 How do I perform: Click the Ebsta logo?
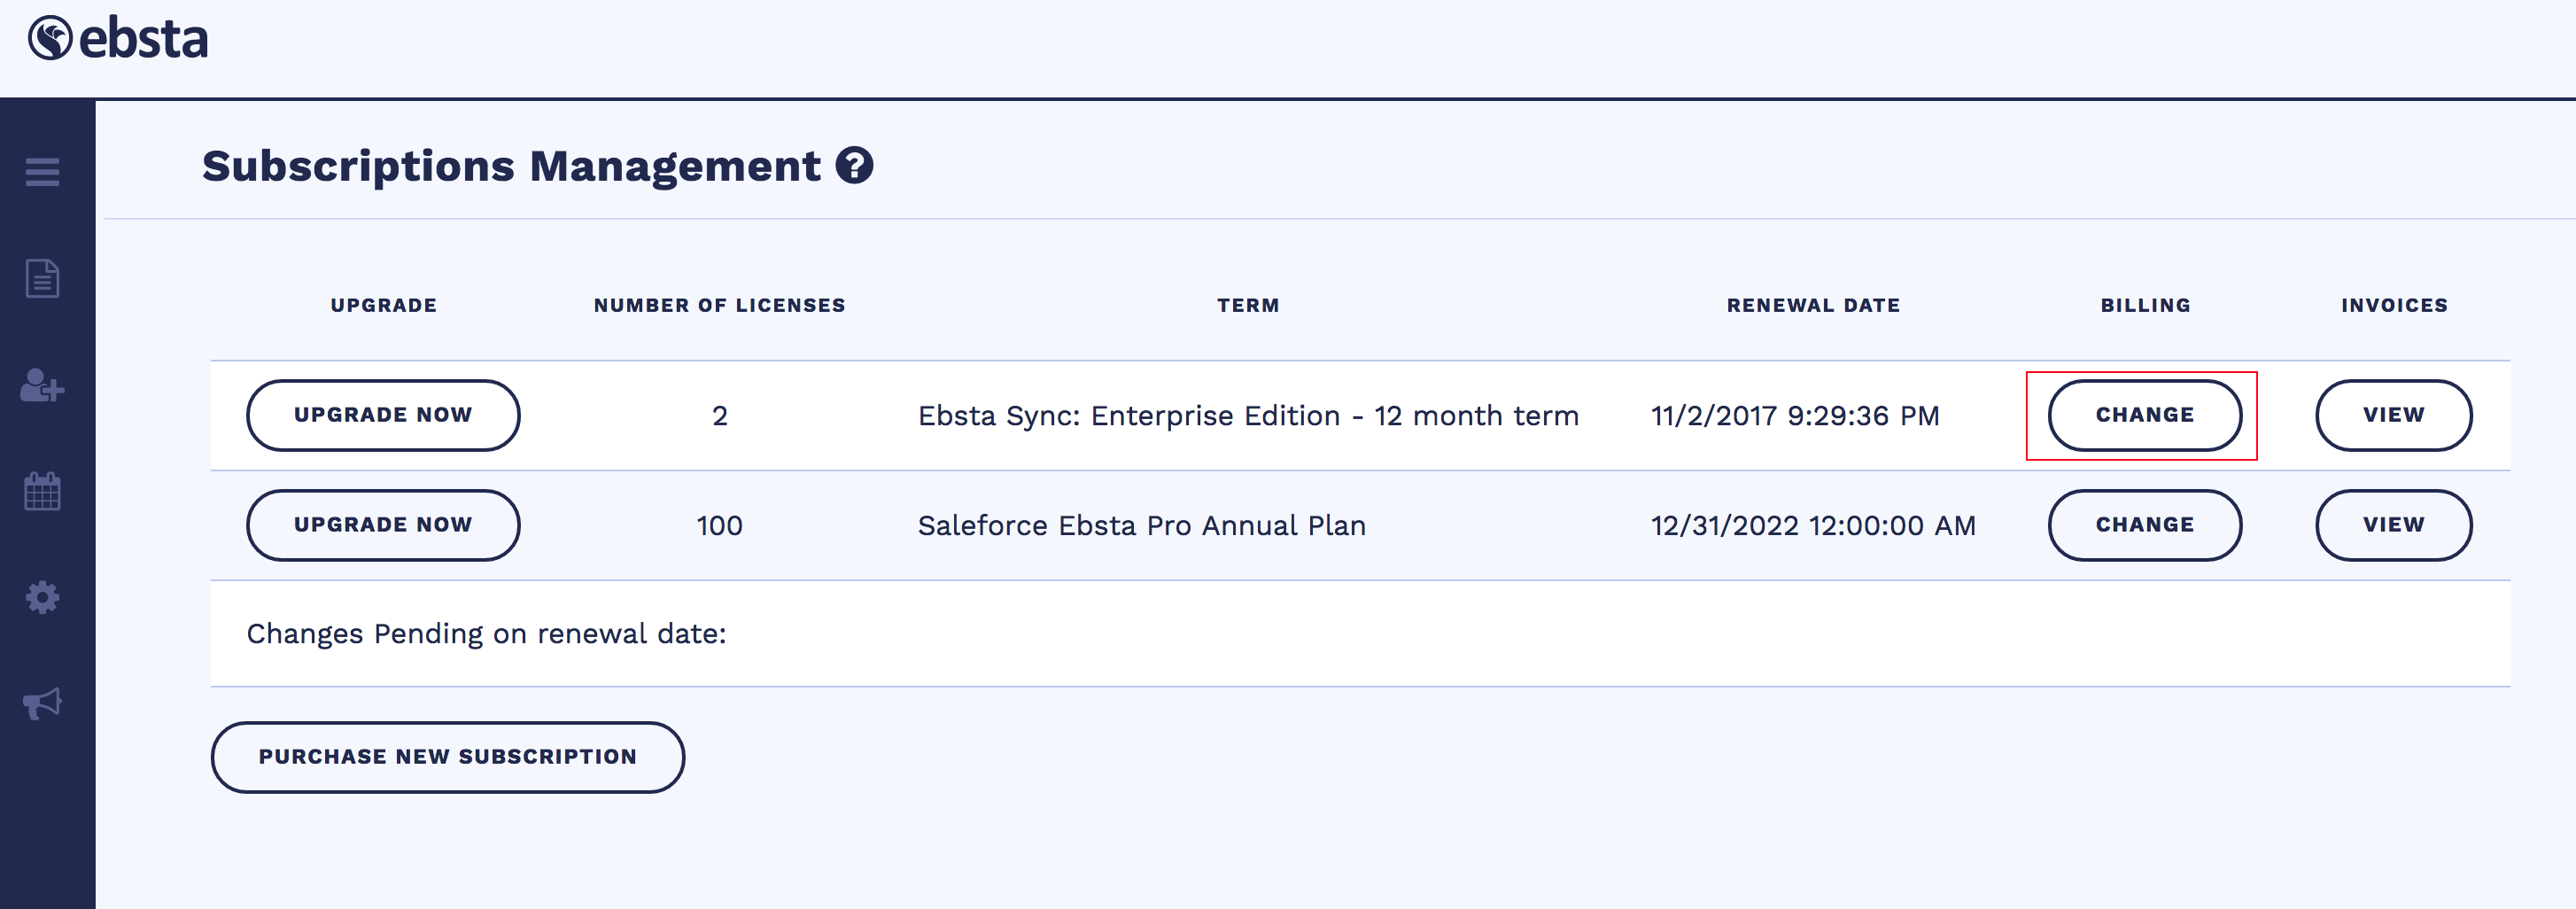coord(118,39)
